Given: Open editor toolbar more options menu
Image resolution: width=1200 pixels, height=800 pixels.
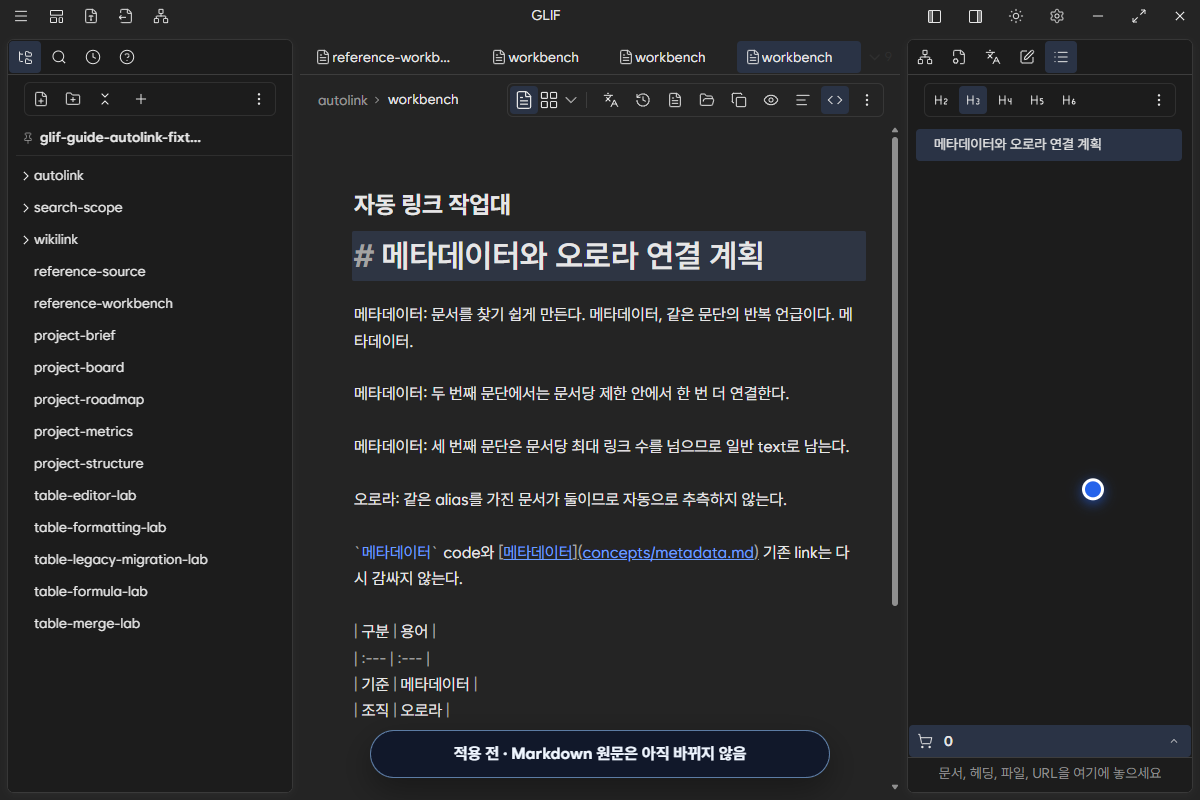Looking at the screenshot, I should coord(867,100).
